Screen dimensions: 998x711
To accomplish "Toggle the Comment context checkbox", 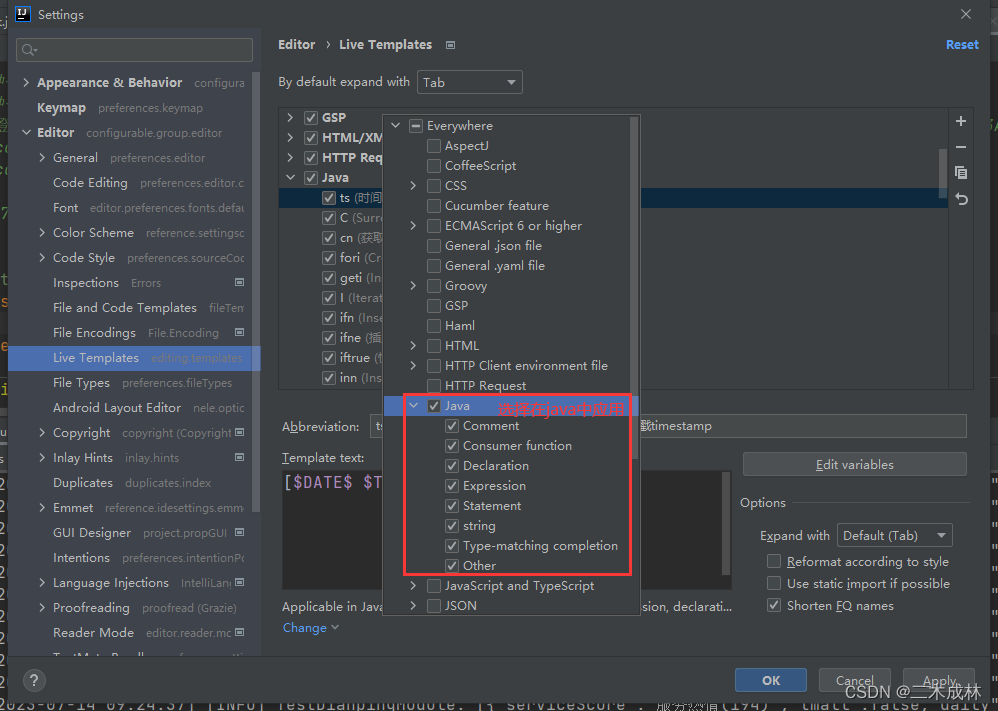I will coord(452,426).
